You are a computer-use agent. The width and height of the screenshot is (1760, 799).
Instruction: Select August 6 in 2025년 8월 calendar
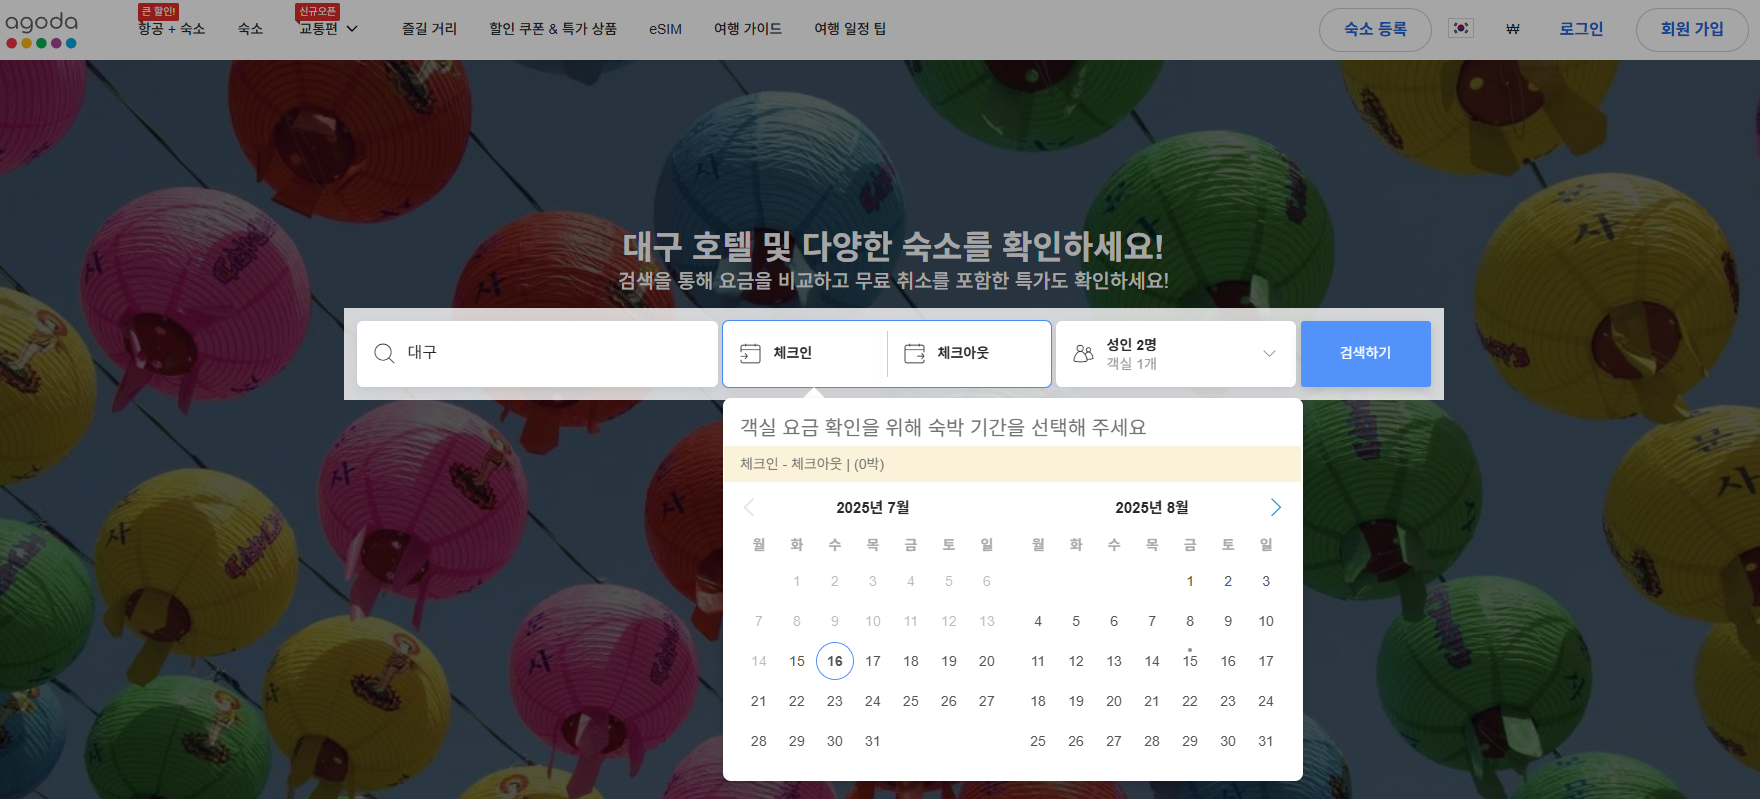pos(1114,621)
